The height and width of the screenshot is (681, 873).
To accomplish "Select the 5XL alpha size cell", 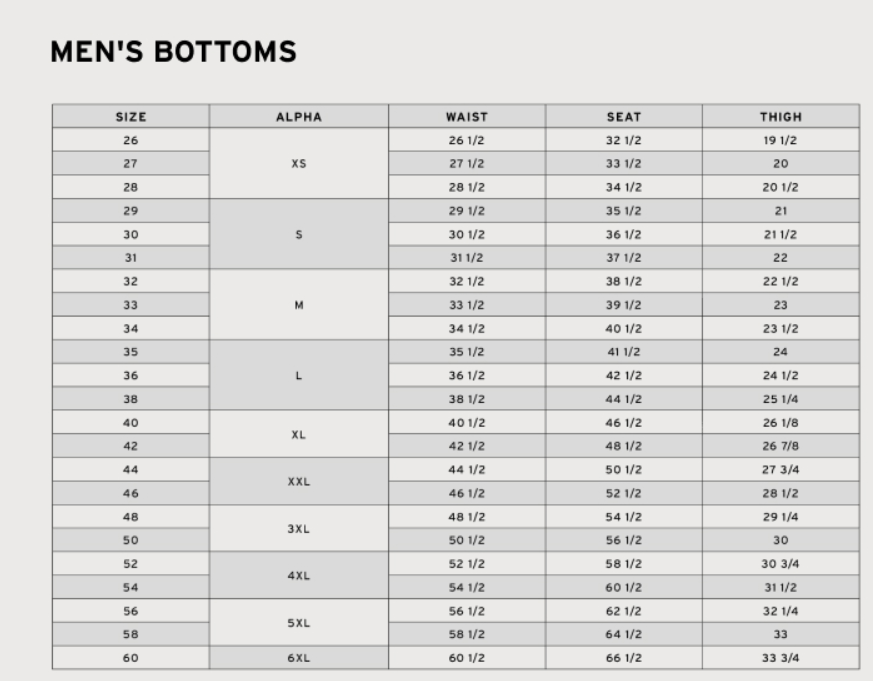I will tap(298, 622).
